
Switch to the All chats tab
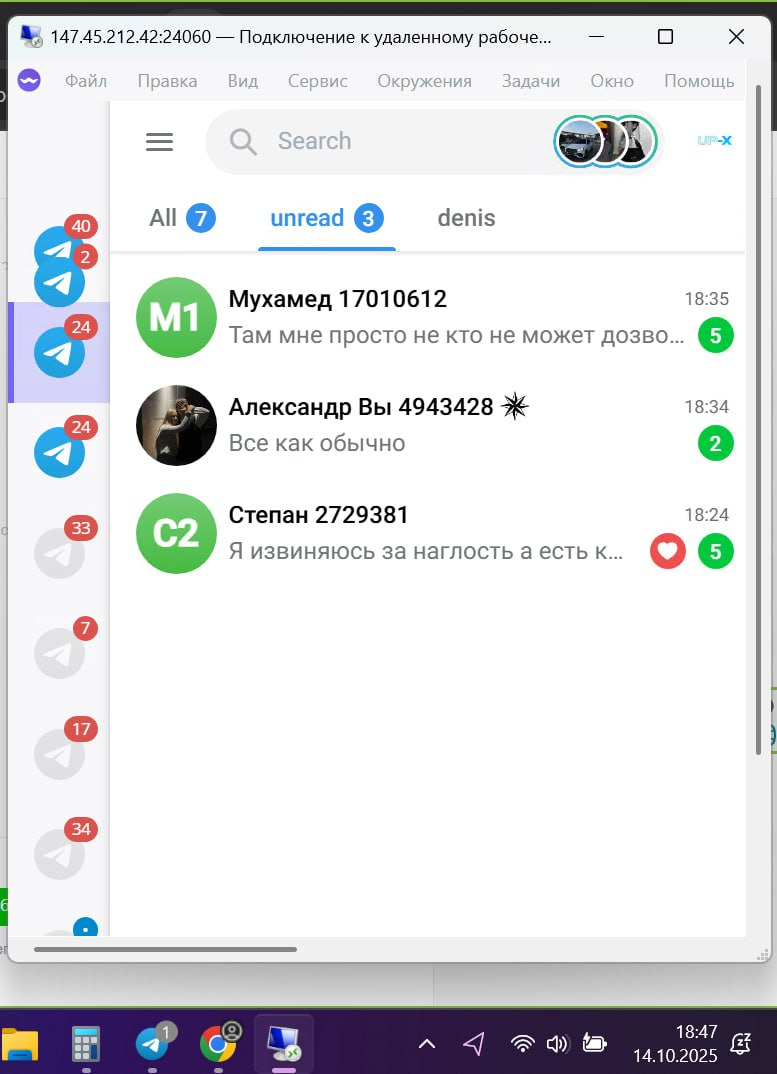[182, 218]
